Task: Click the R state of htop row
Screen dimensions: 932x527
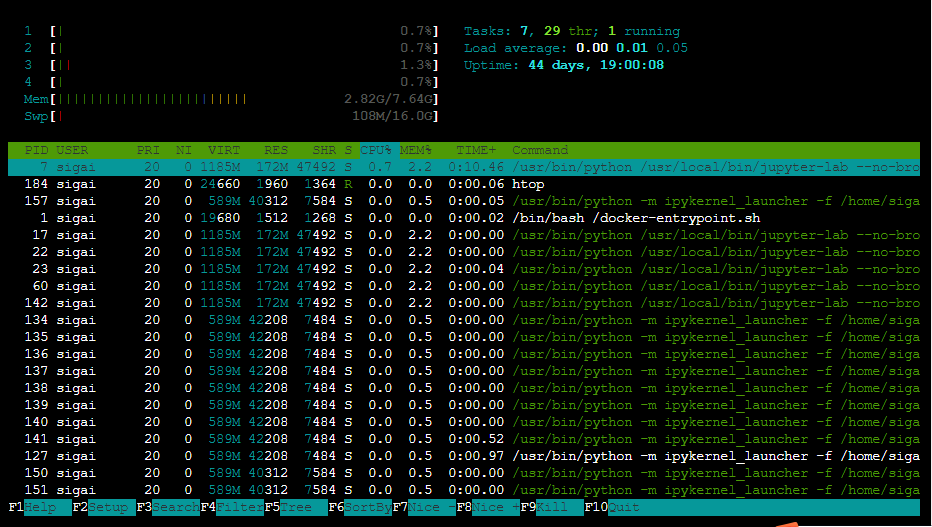Action: tap(348, 184)
